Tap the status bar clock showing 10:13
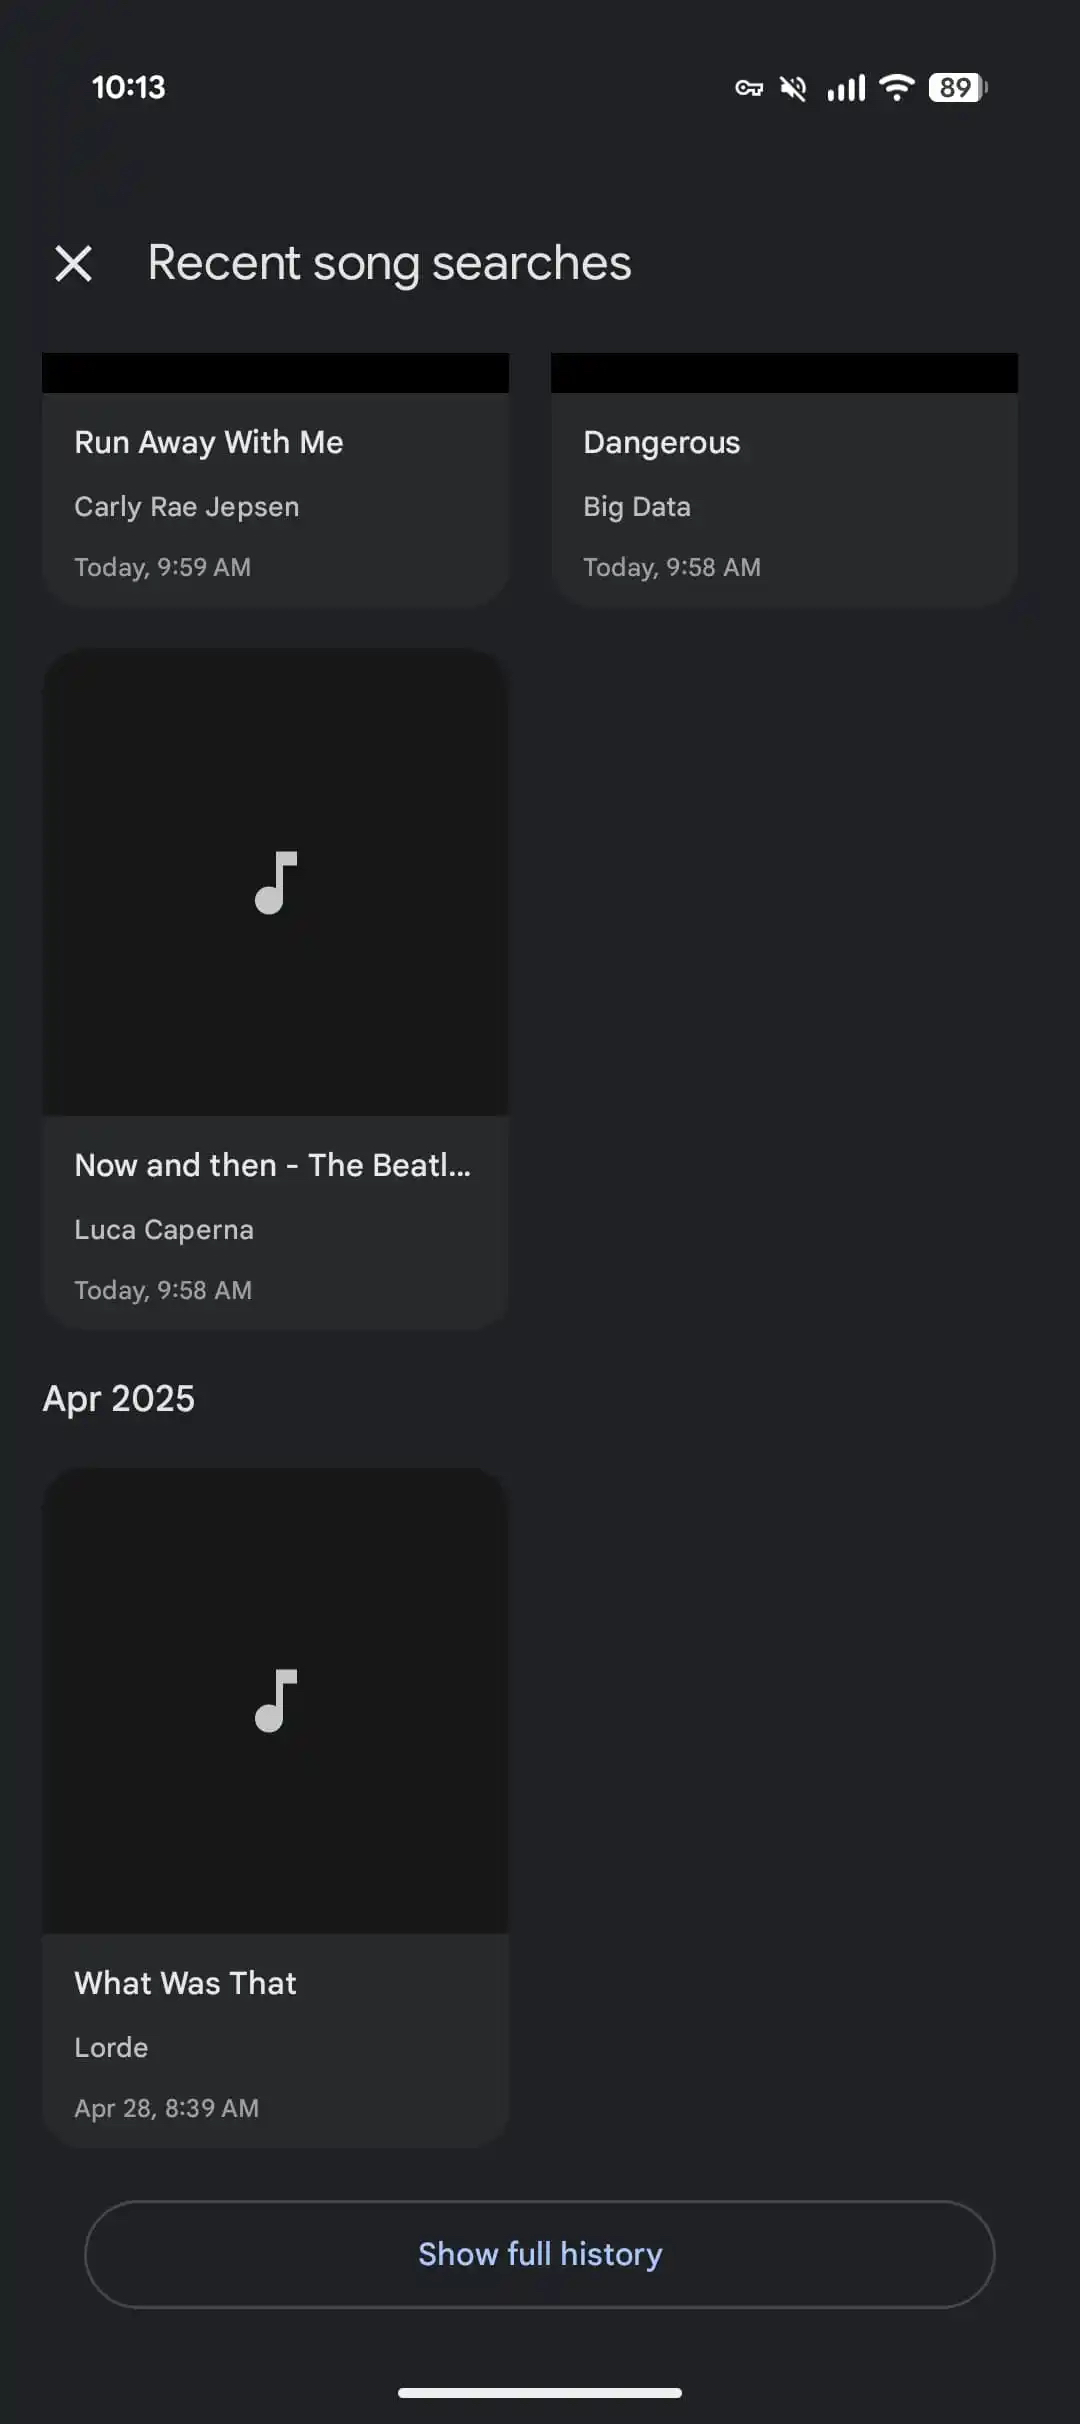 (x=129, y=88)
